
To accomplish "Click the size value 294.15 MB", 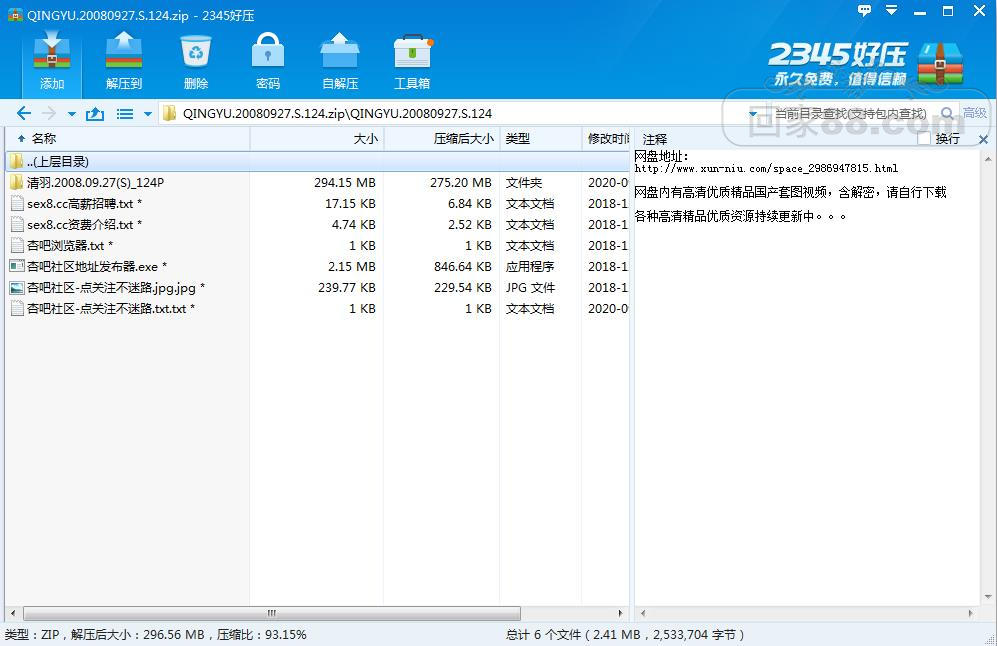I will point(345,182).
